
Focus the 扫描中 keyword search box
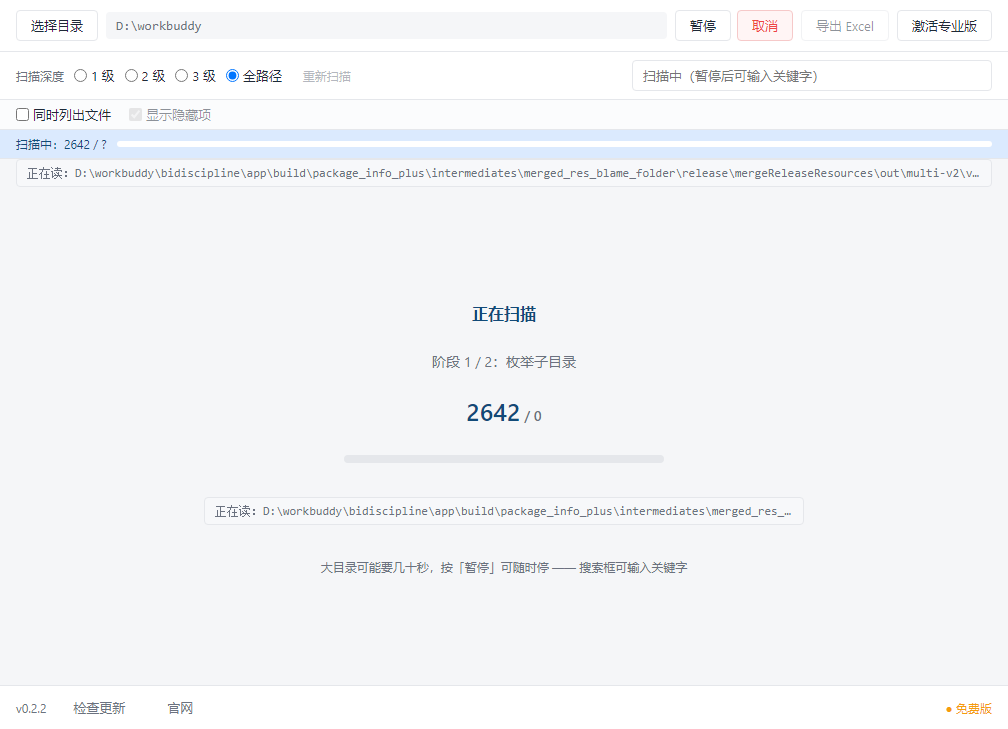811,76
